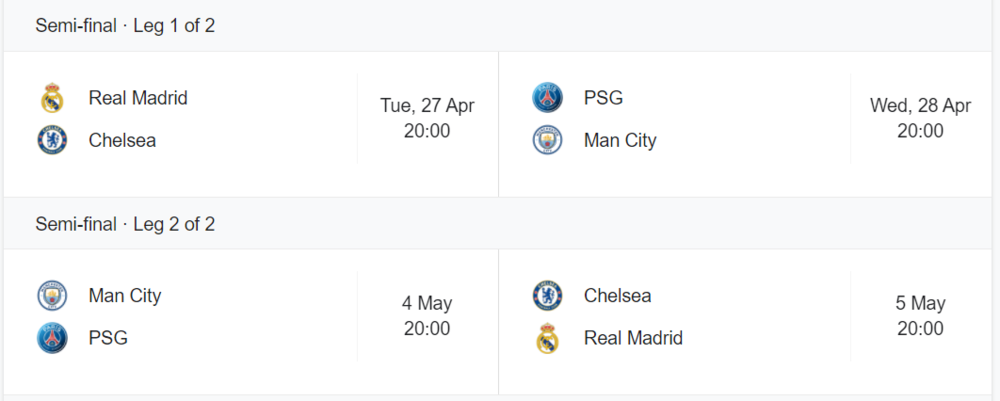Open Chelsea team name in Leg 1
The height and width of the screenshot is (401, 1000).
(x=122, y=140)
